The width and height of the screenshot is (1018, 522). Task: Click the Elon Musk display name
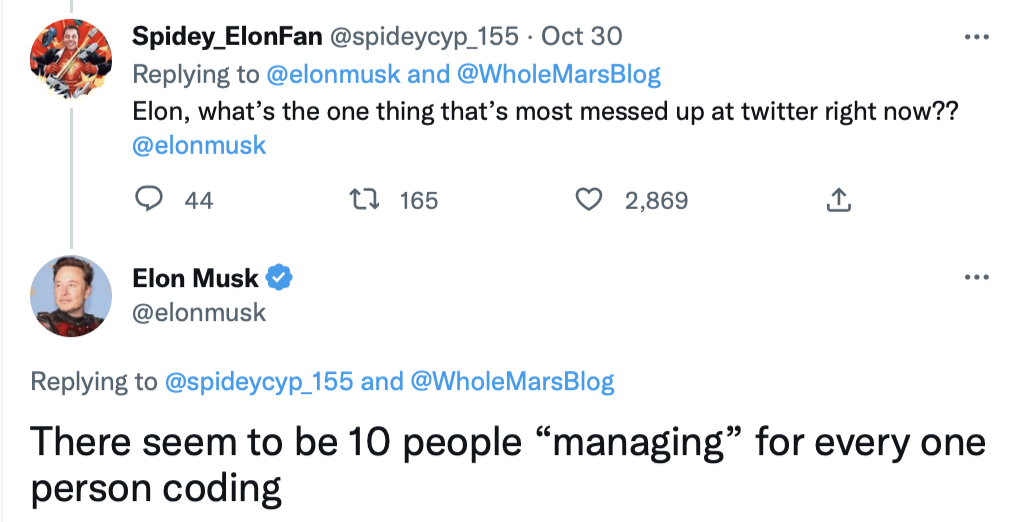[x=195, y=278]
